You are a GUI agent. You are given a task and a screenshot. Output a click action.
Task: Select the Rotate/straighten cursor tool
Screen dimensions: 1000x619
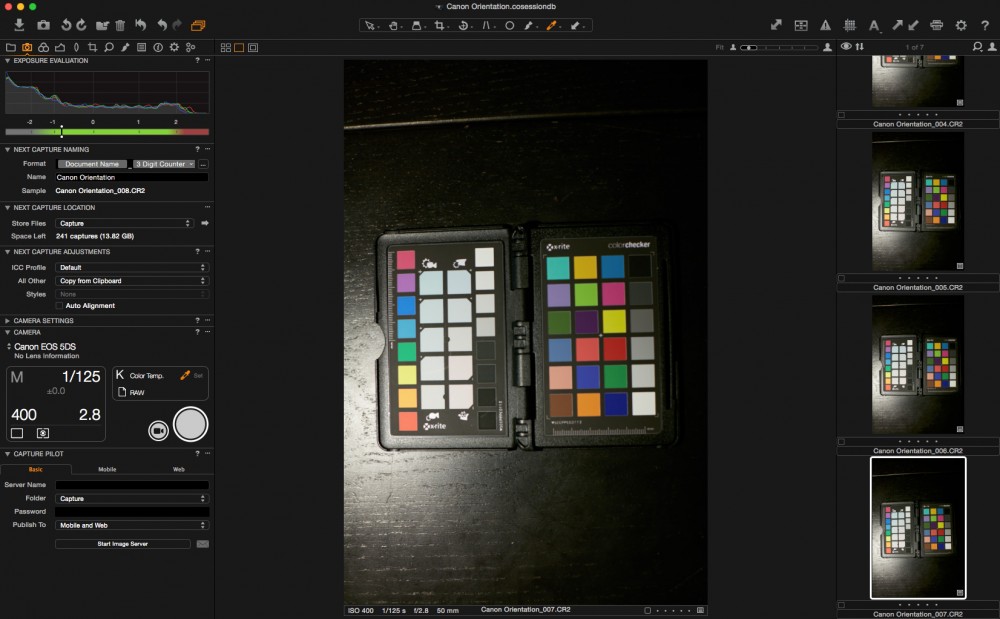[x=463, y=25]
